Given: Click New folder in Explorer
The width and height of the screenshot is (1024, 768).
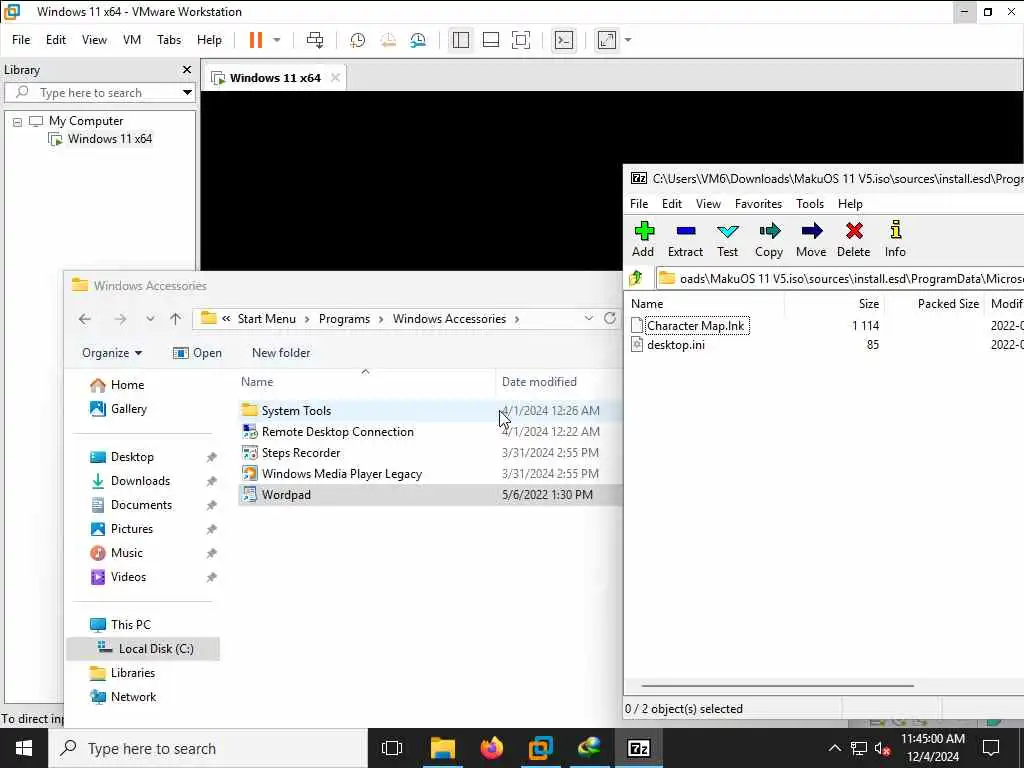Looking at the screenshot, I should point(281,353).
